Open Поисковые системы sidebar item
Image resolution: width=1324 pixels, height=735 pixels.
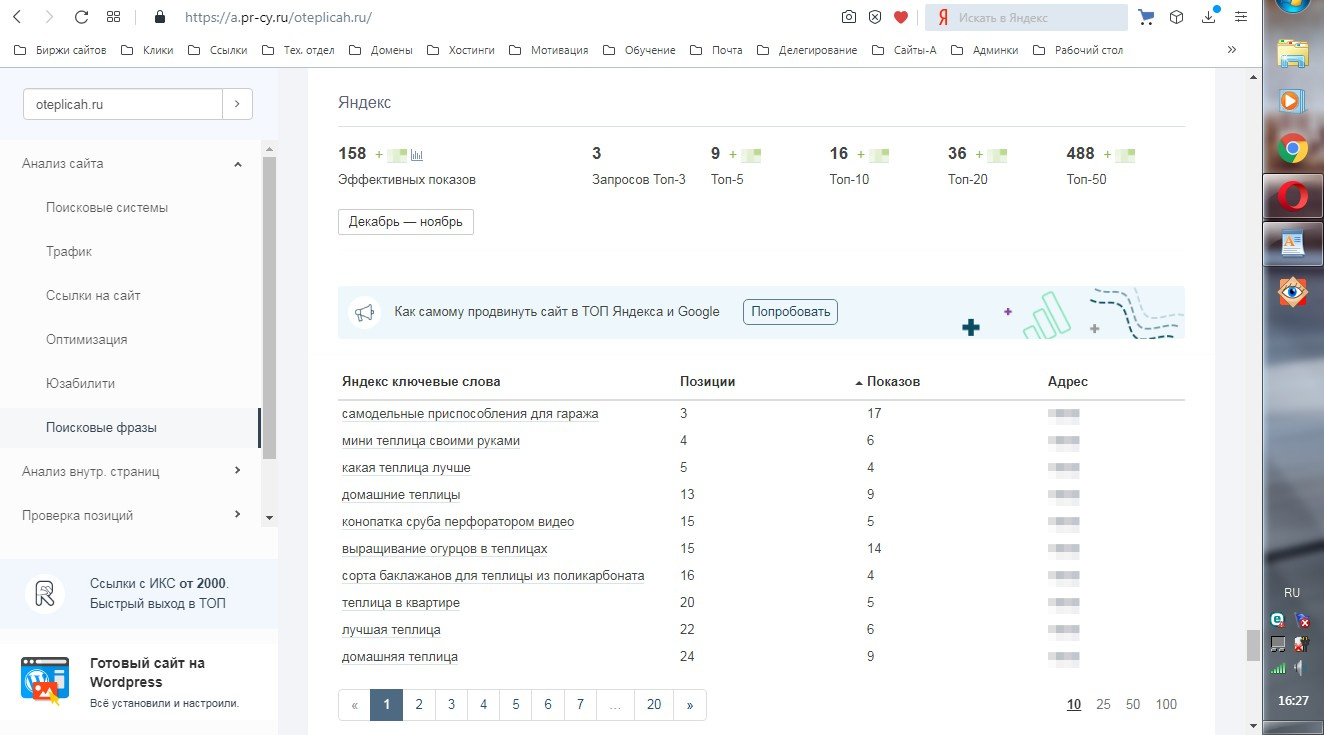[107, 208]
